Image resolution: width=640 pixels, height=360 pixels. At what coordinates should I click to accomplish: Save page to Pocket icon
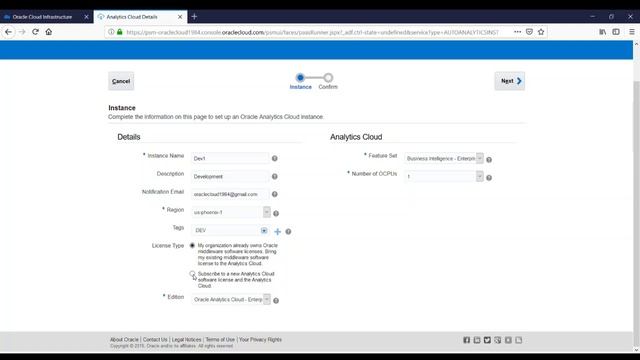(529, 32)
